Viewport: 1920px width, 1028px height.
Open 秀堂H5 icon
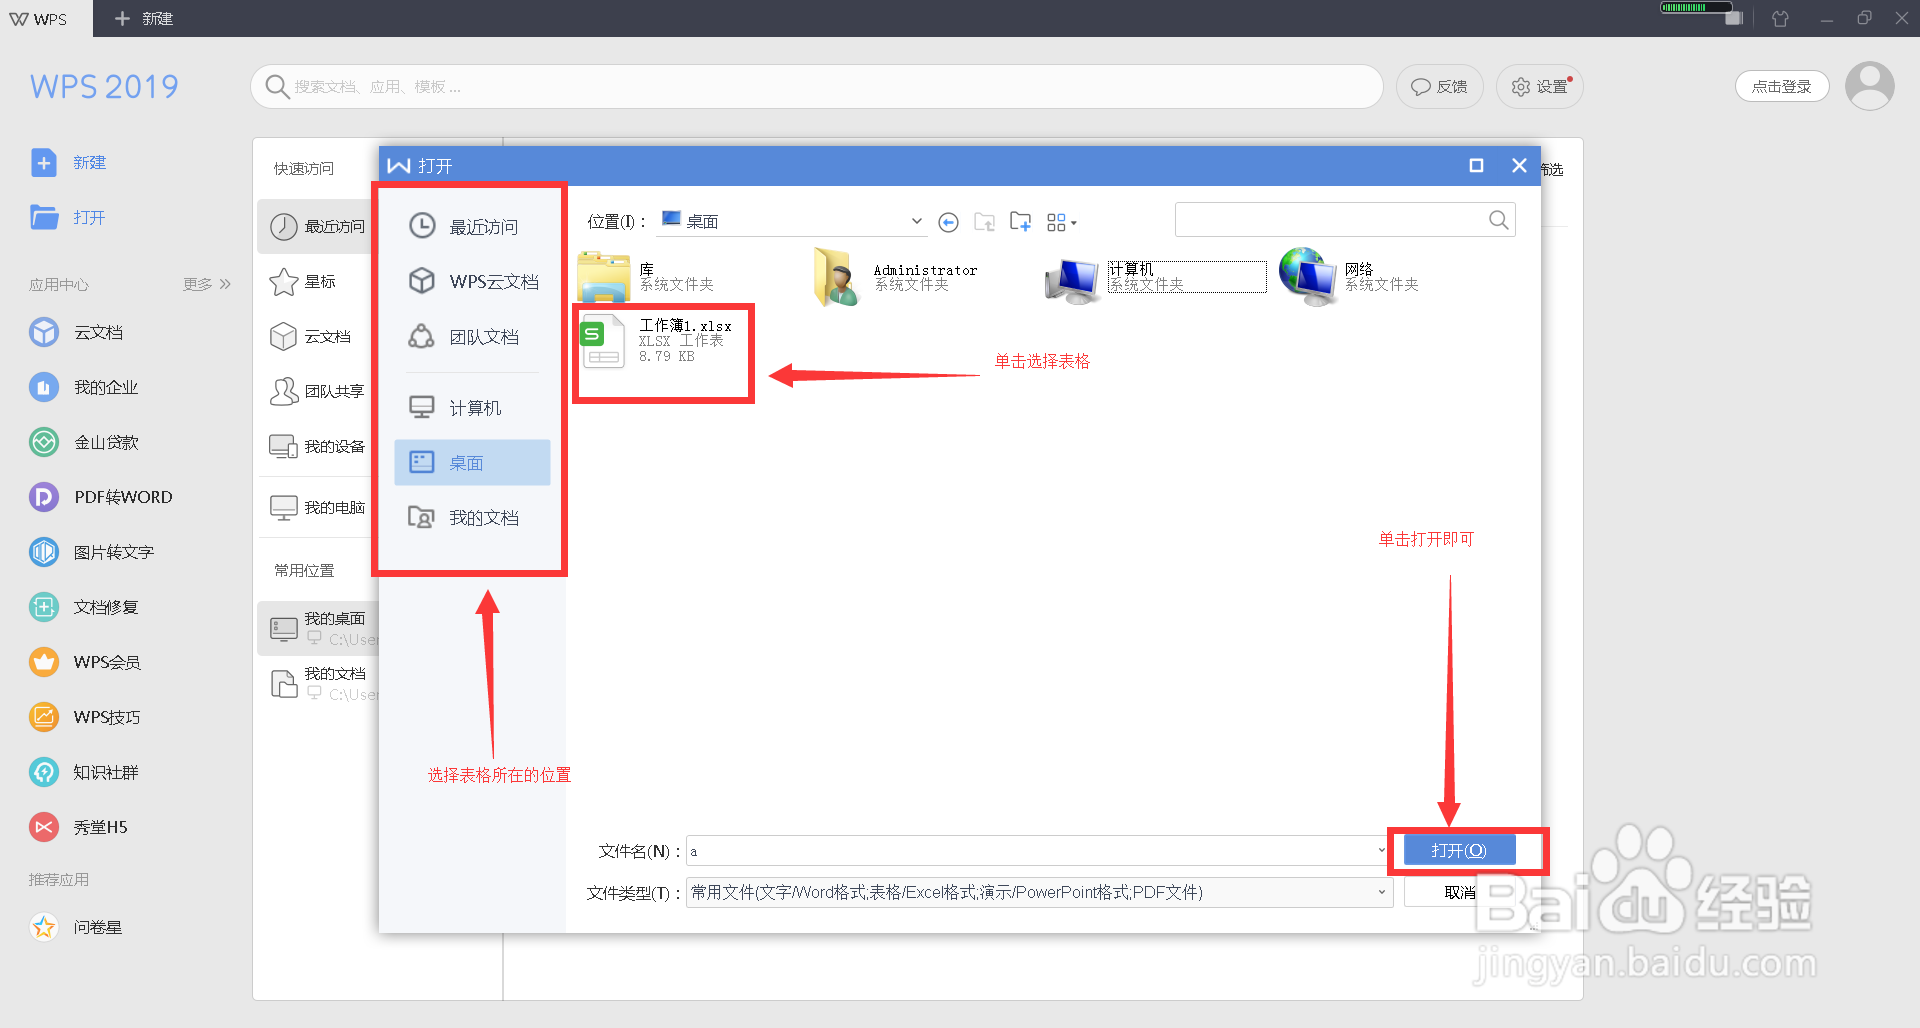pyautogui.click(x=44, y=827)
